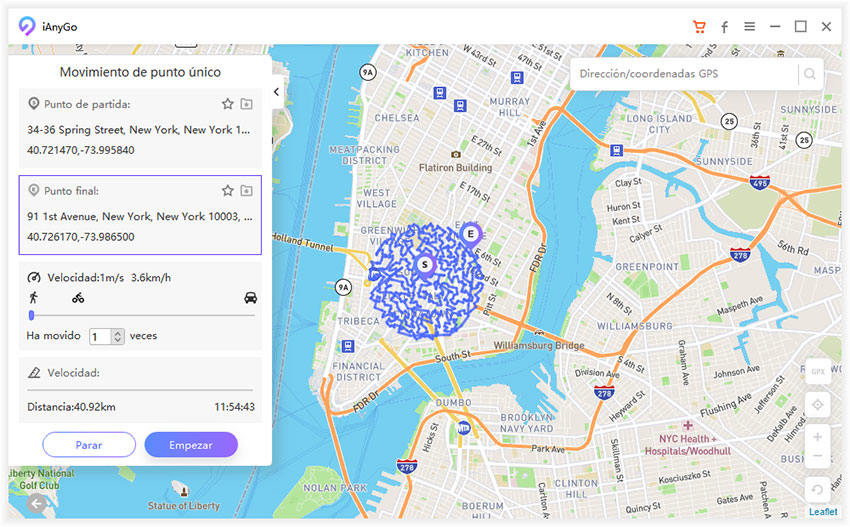Save Punto final to folder
The width and height of the screenshot is (850, 527).
(x=247, y=190)
